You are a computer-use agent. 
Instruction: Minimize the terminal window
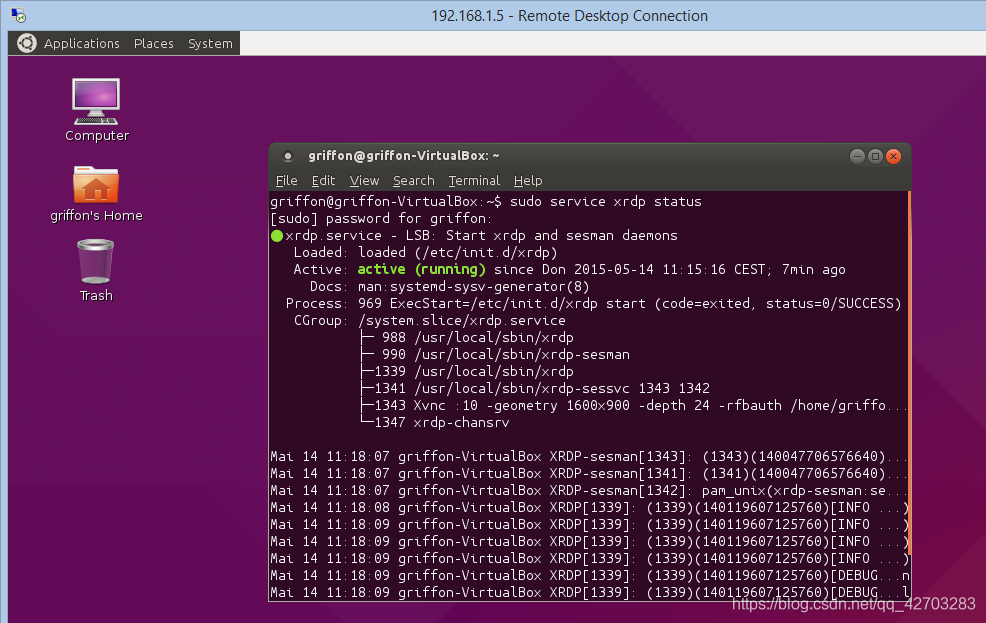coord(856,156)
